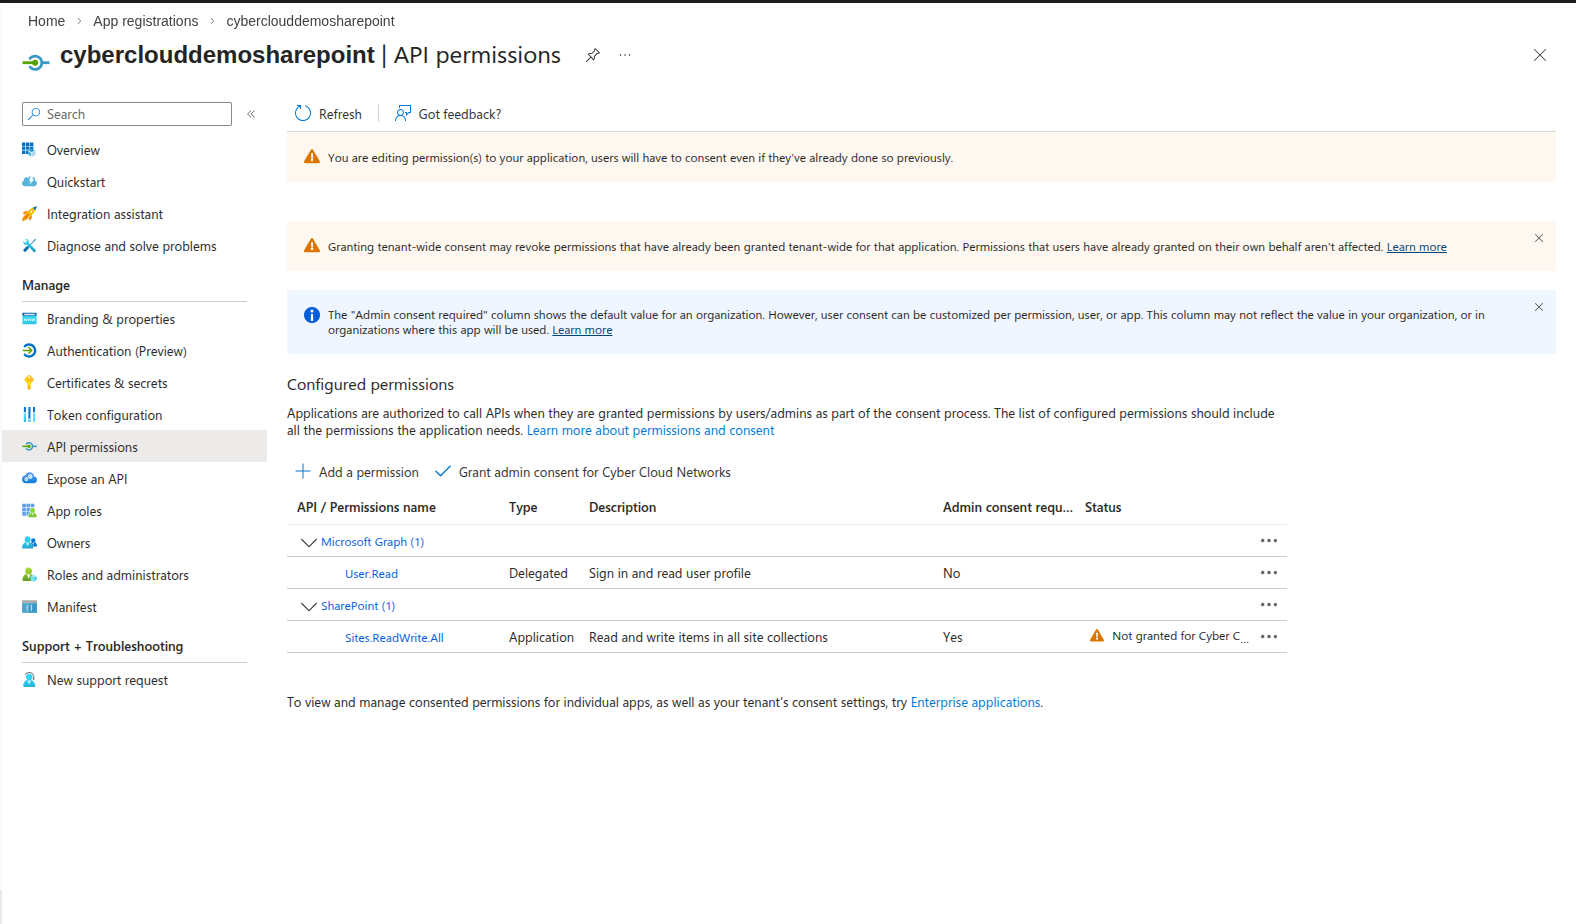Open ellipsis menu for SharePoint group row
Screen dimensions: 1576x924
pos(1269,605)
